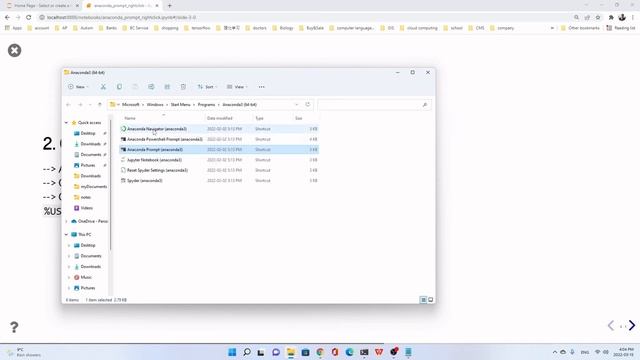Open the cloud computing bookmarks folder

coord(419,28)
